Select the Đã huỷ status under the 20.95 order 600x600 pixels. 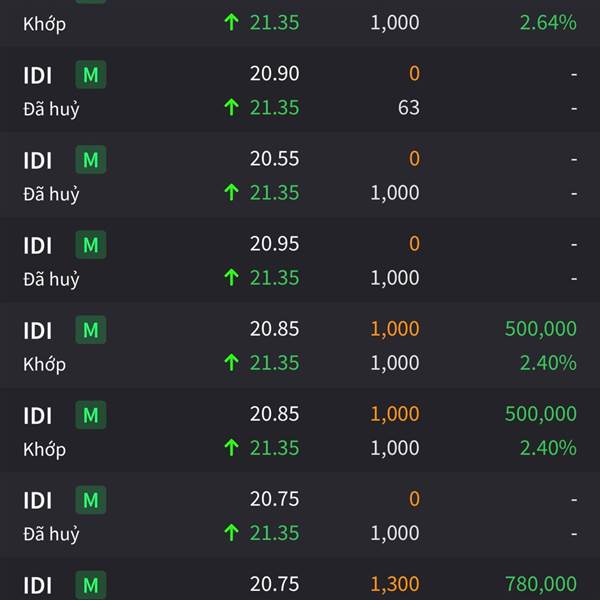(x=51, y=279)
